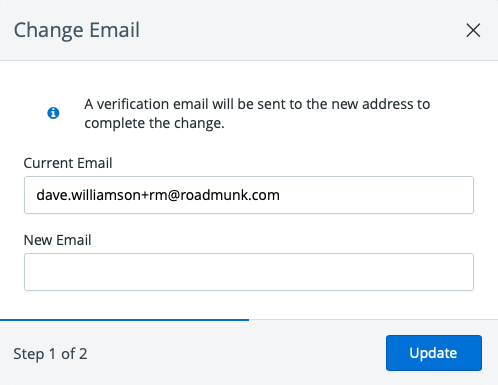The height and width of the screenshot is (385, 498).
Task: Click the Update button
Action: [434, 353]
